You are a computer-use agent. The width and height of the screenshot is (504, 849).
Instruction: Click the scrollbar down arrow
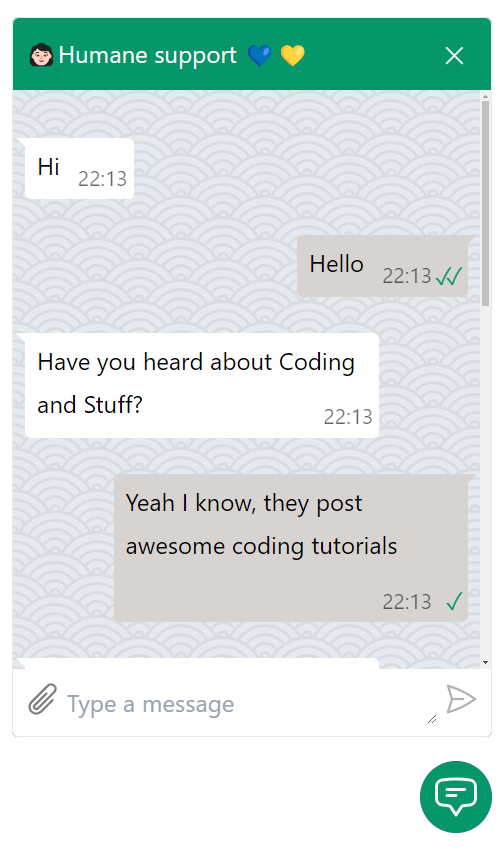tap(486, 662)
